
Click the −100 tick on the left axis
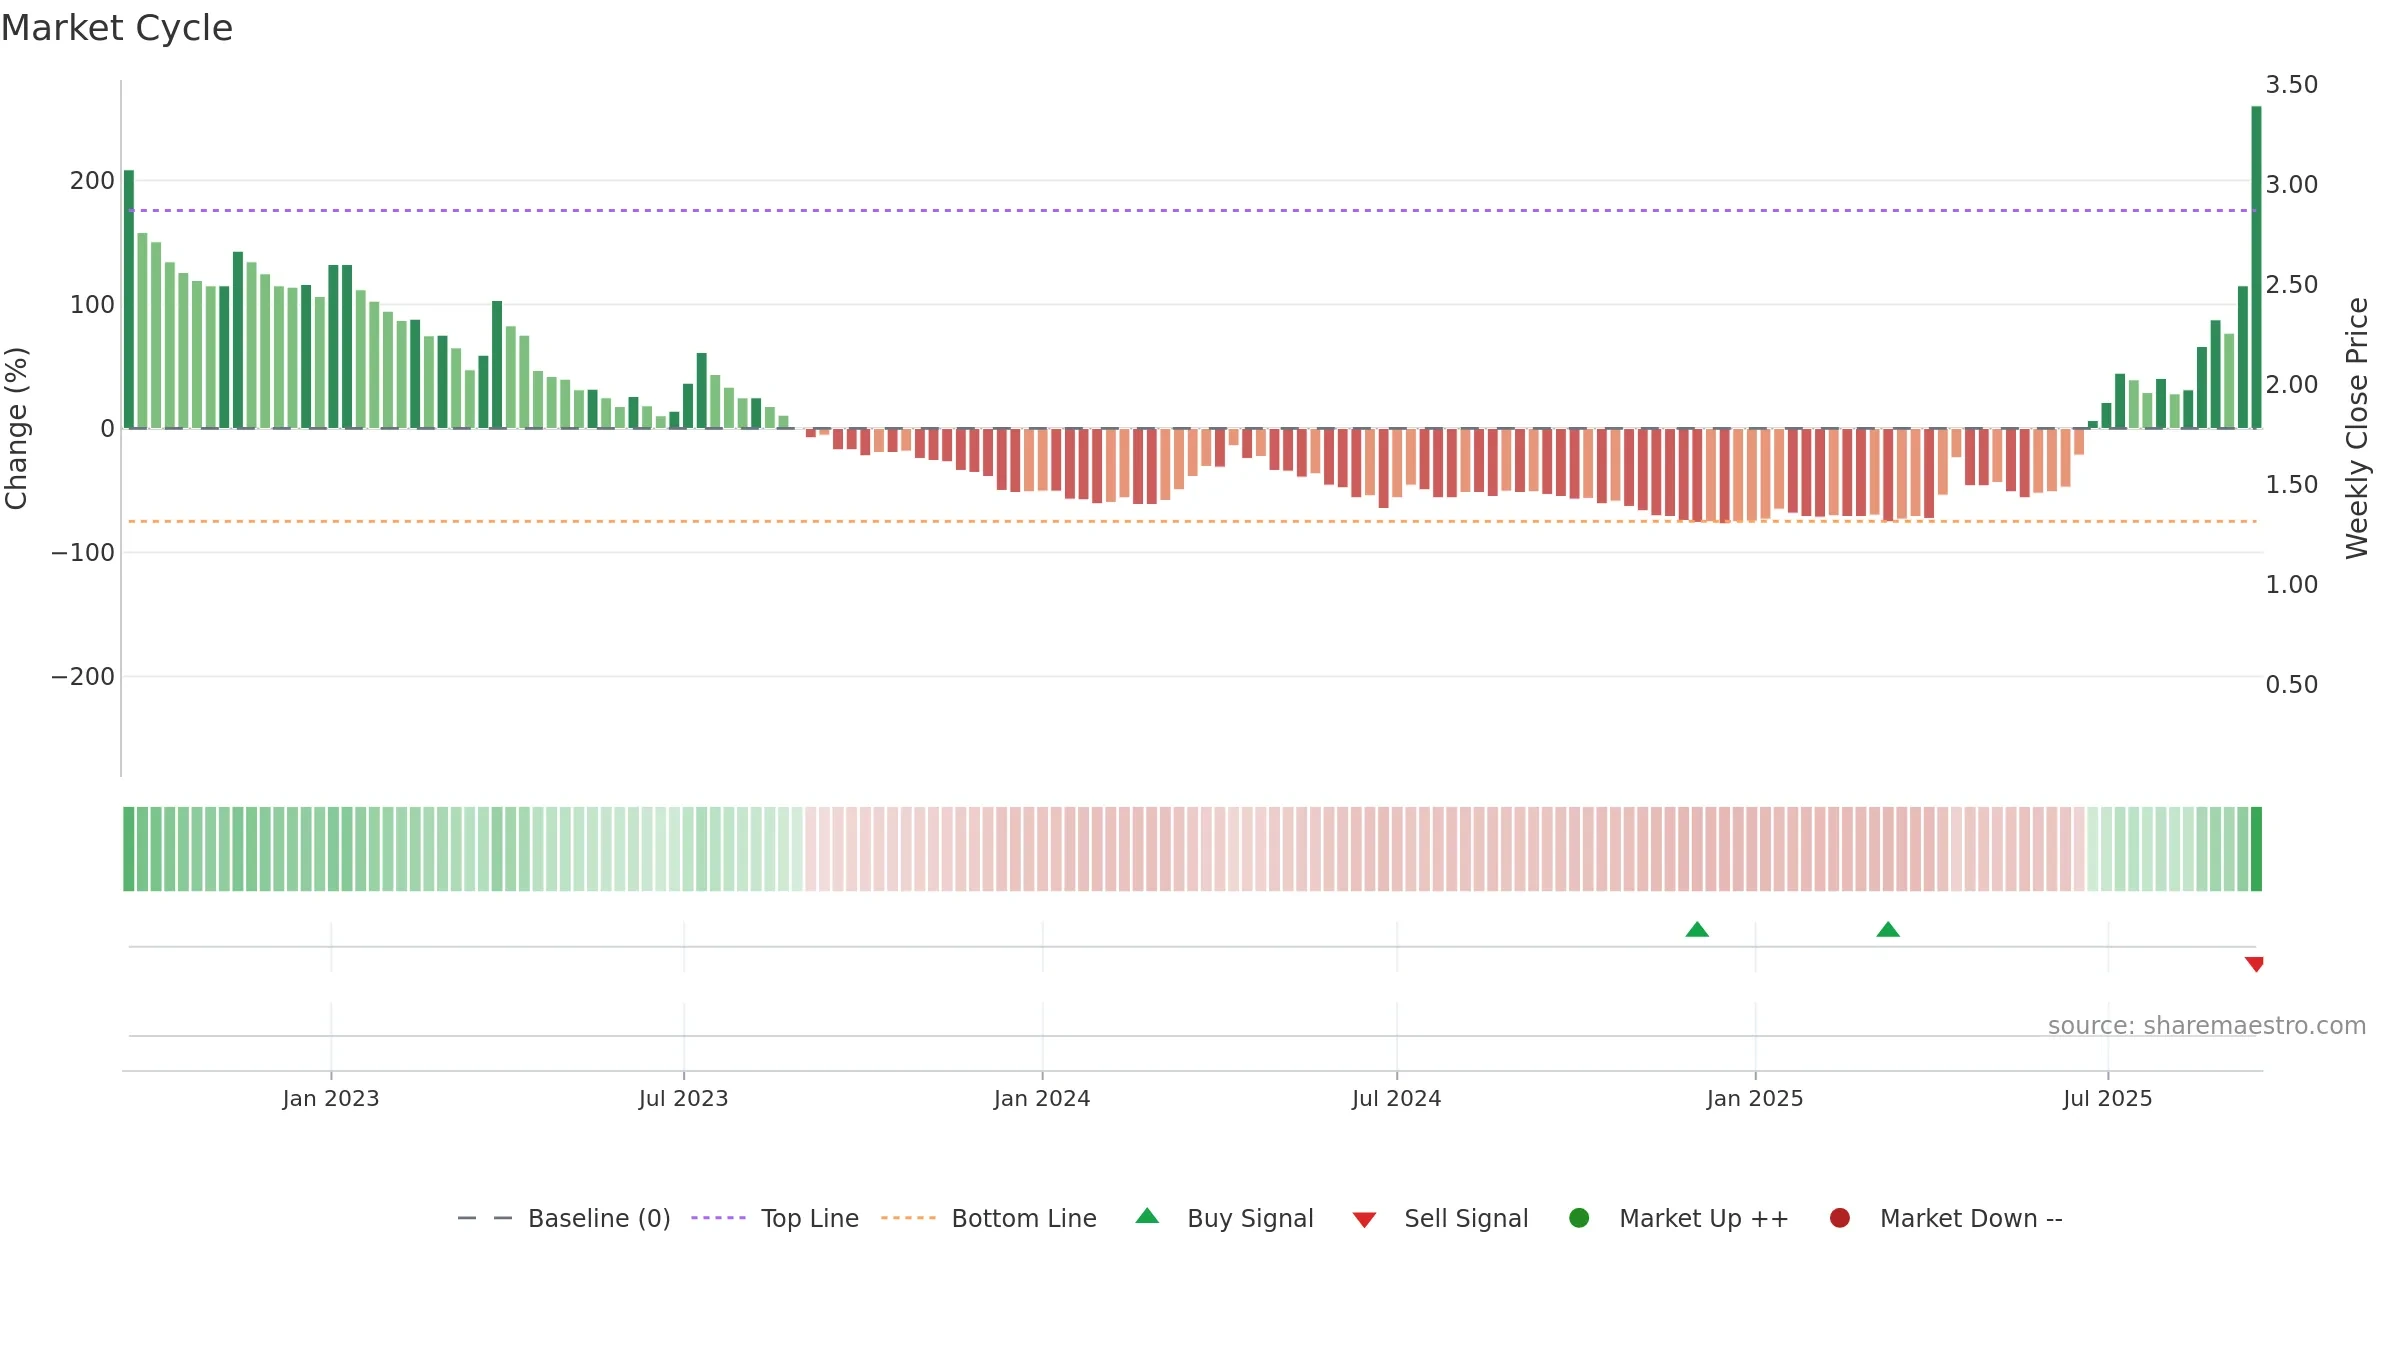pyautogui.click(x=83, y=553)
